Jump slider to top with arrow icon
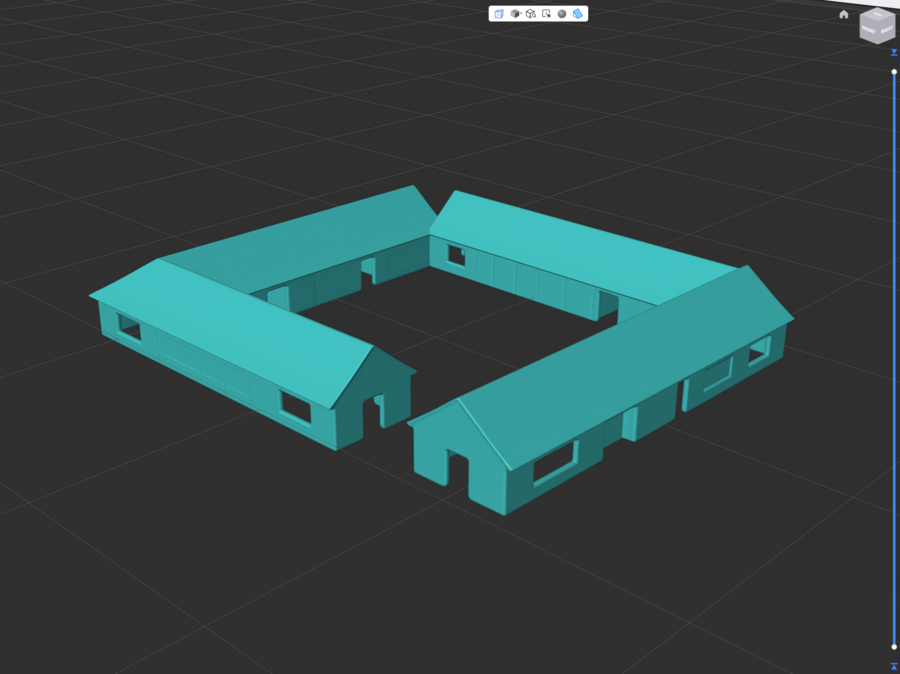900x674 pixels. [894, 53]
